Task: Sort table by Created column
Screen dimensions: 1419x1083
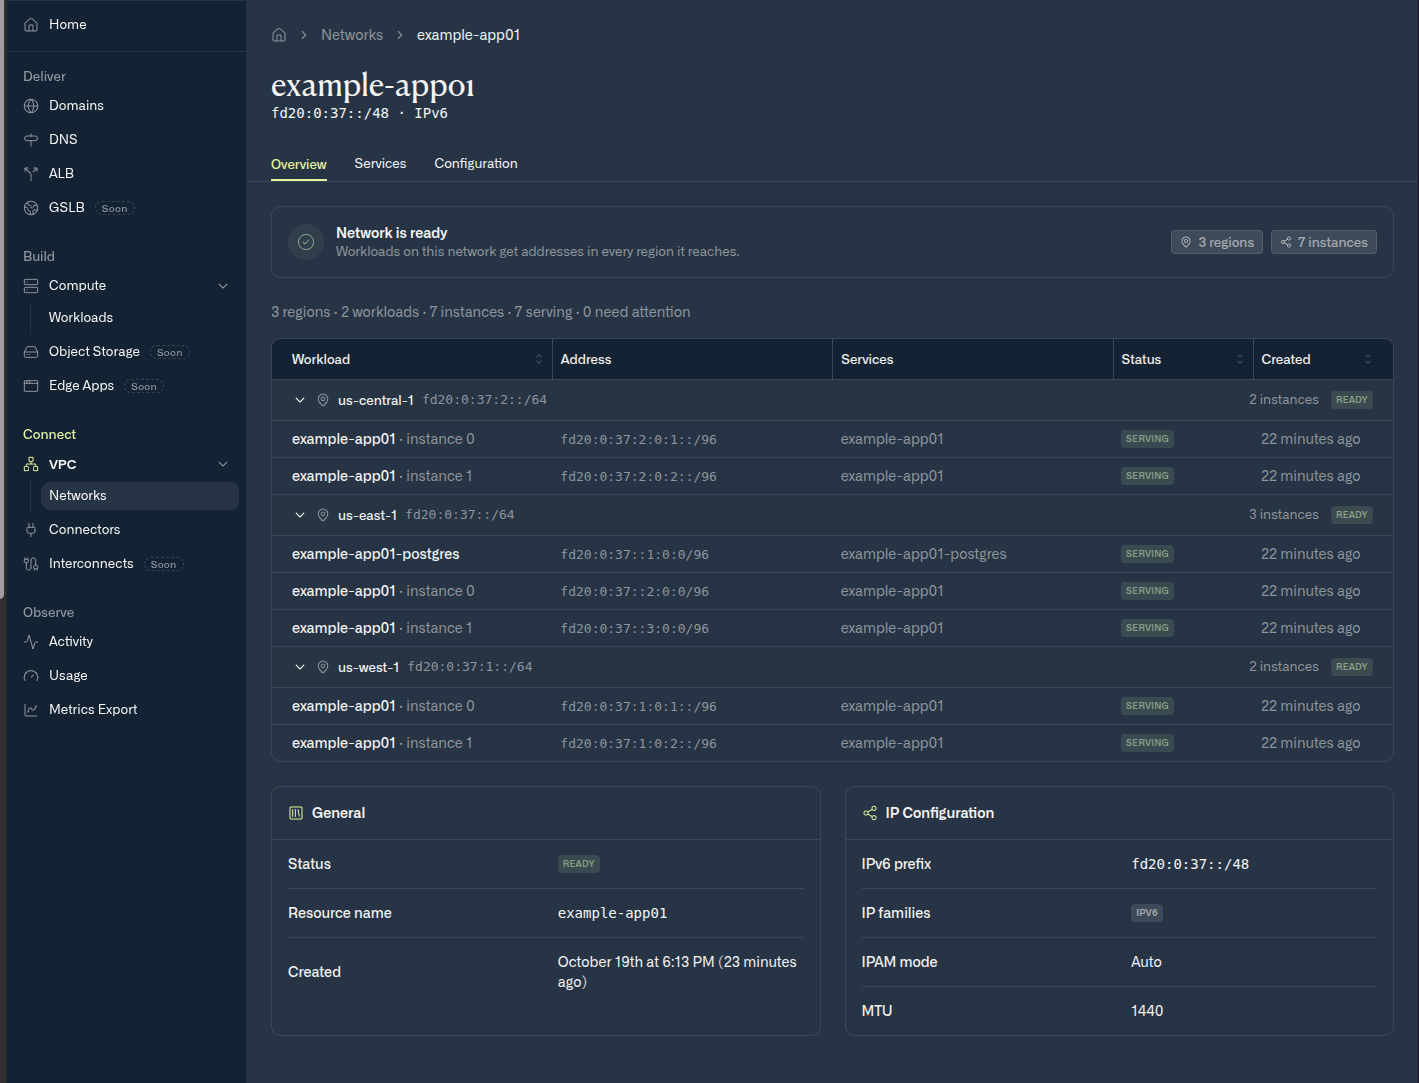Action: point(1368,359)
